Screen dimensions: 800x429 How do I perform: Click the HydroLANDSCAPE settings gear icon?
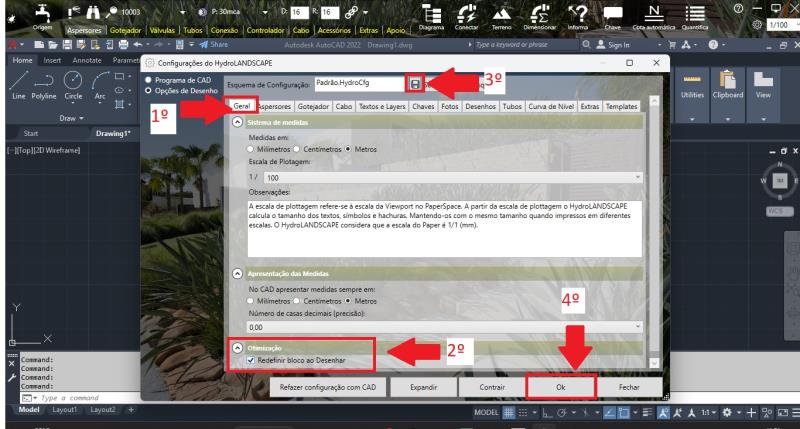(x=757, y=24)
